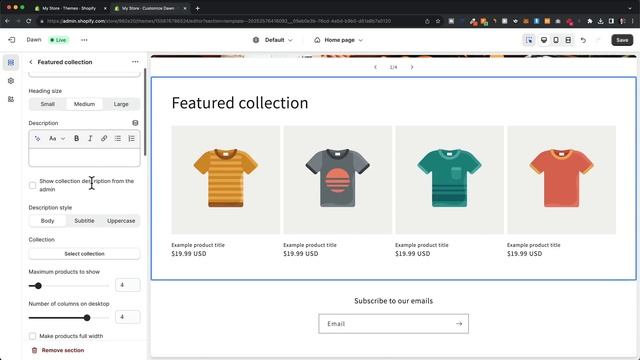Screen dimensions: 640x360
Task: Click the Featured collection heading in preview
Action: pyautogui.click(x=240, y=103)
